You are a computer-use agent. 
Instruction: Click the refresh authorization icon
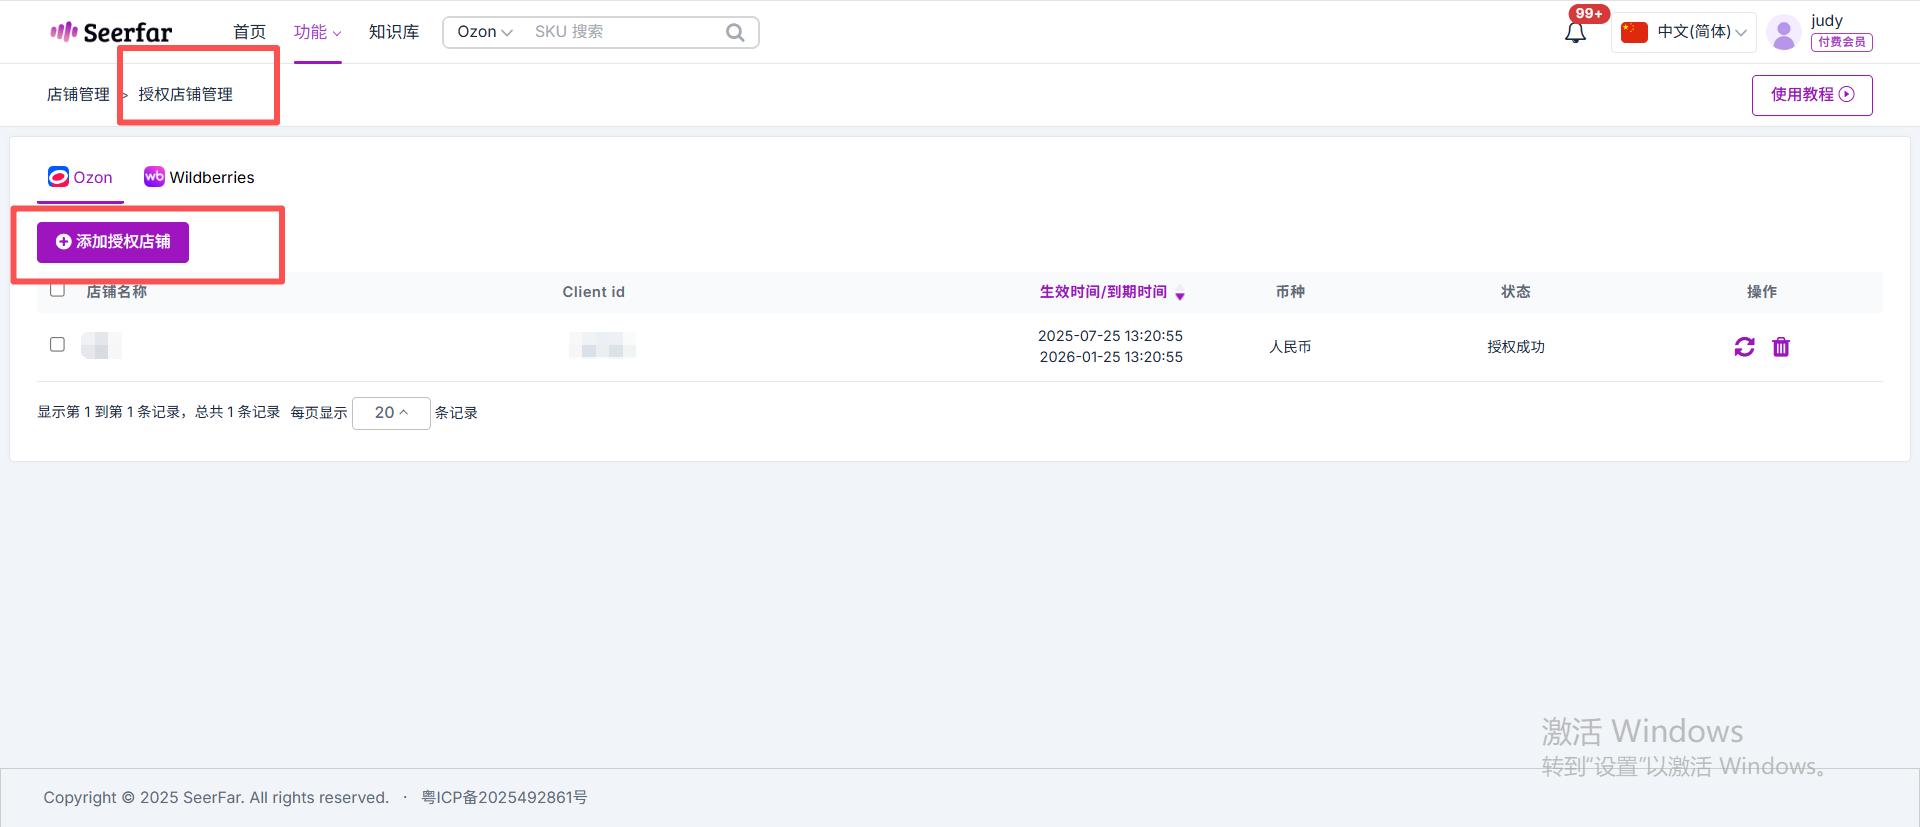1744,347
